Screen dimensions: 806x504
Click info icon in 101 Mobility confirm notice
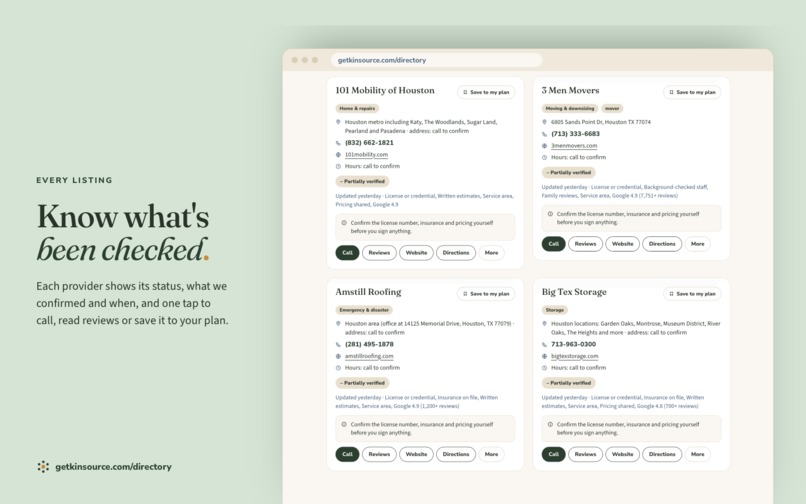coord(344,223)
